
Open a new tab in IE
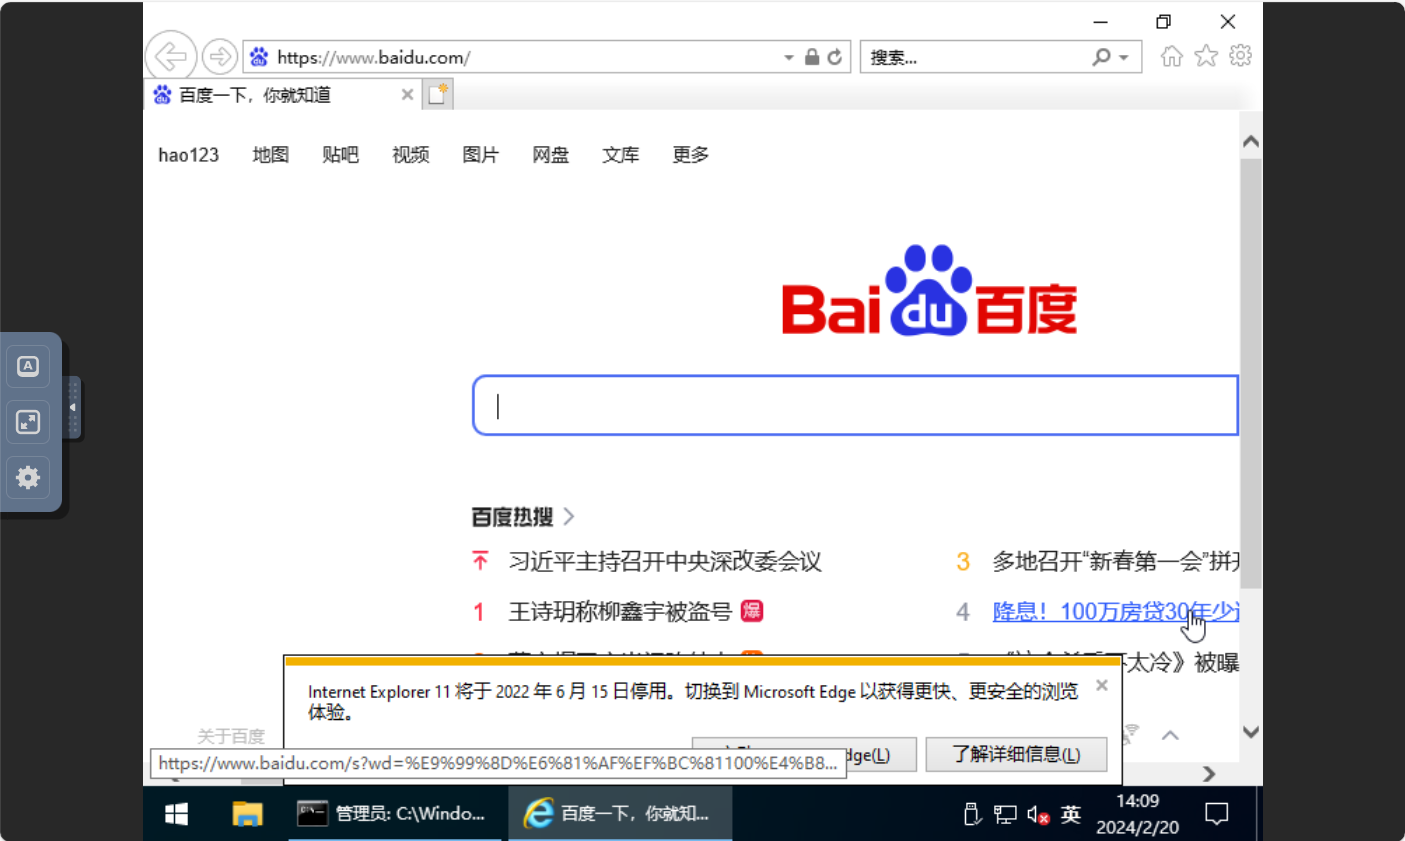(x=438, y=94)
